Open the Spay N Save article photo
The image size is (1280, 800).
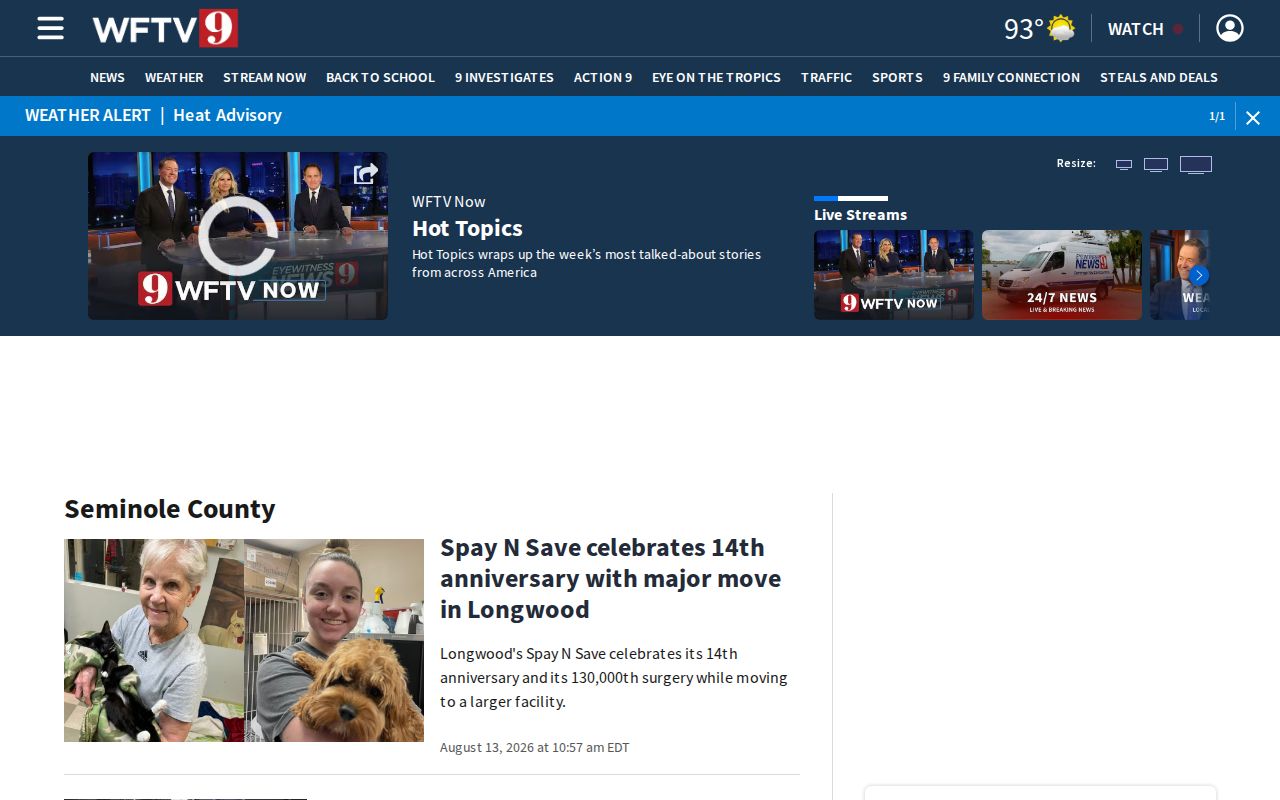point(244,640)
